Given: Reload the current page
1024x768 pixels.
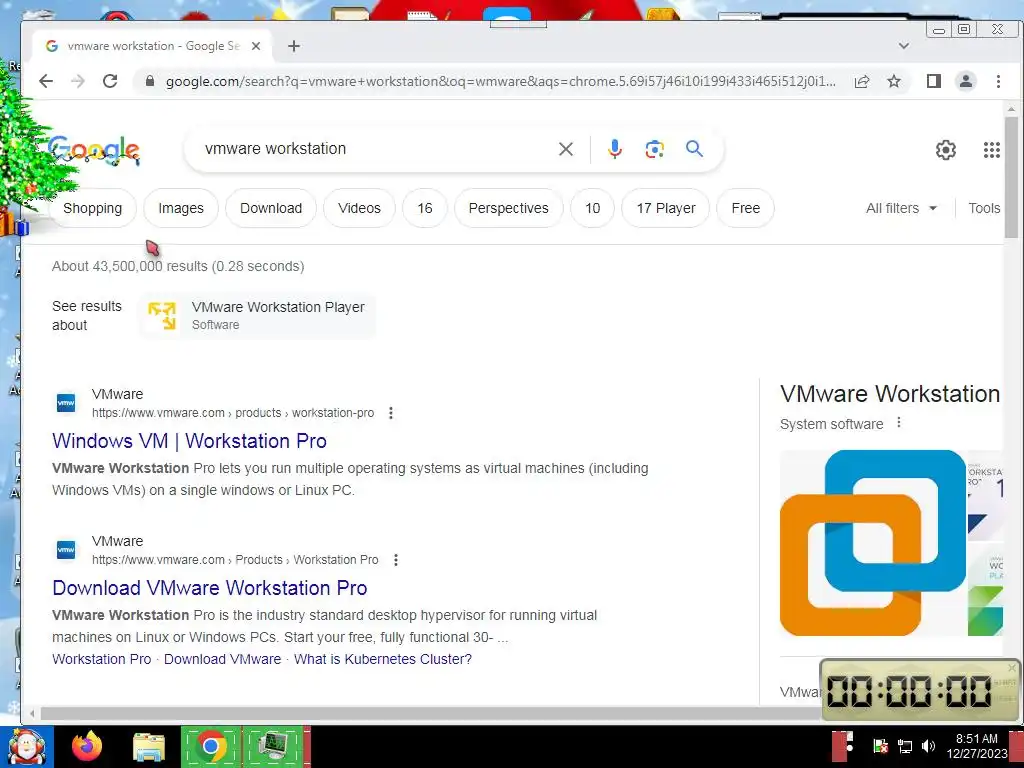Looking at the screenshot, I should (110, 81).
